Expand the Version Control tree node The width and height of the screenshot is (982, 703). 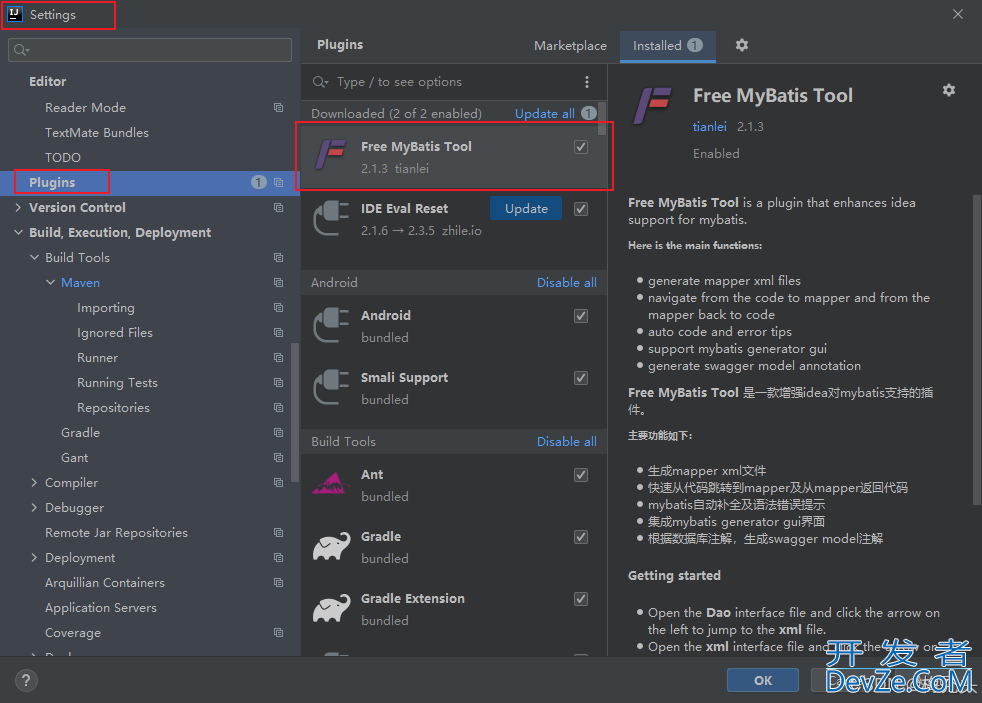click(18, 208)
